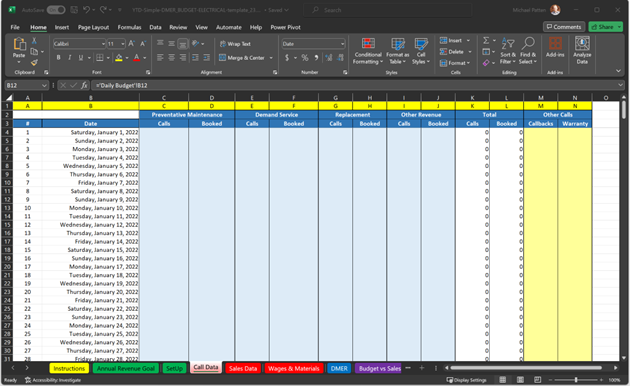
Task: Open the Comments pane
Action: 564,27
